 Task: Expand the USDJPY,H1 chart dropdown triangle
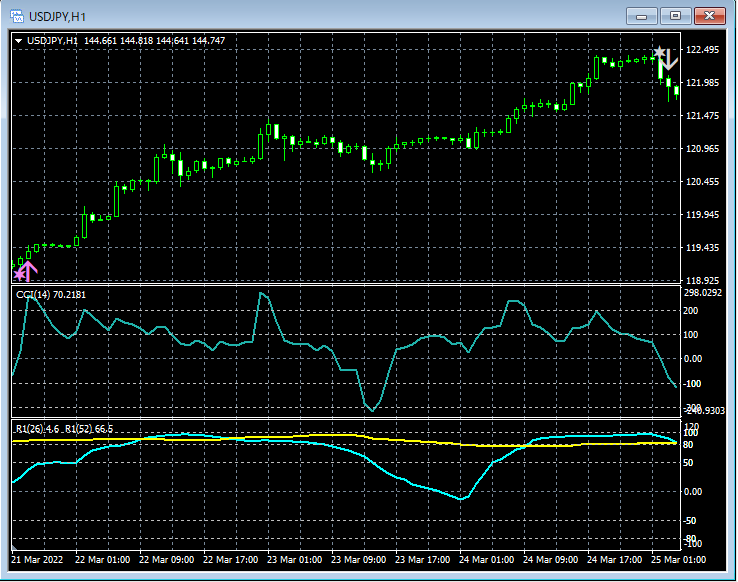19,41
